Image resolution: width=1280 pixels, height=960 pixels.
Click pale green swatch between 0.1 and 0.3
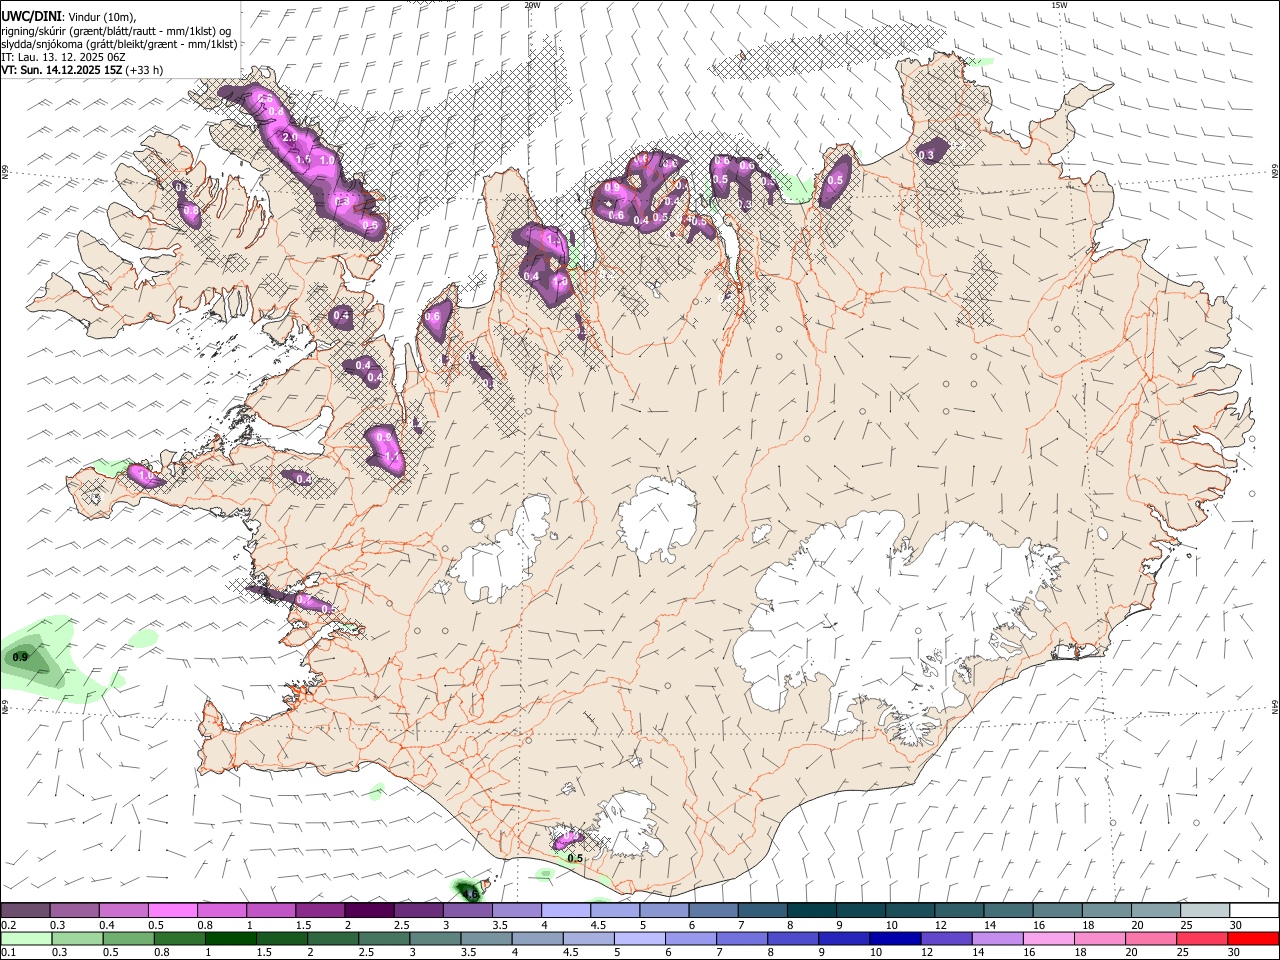coord(26,938)
